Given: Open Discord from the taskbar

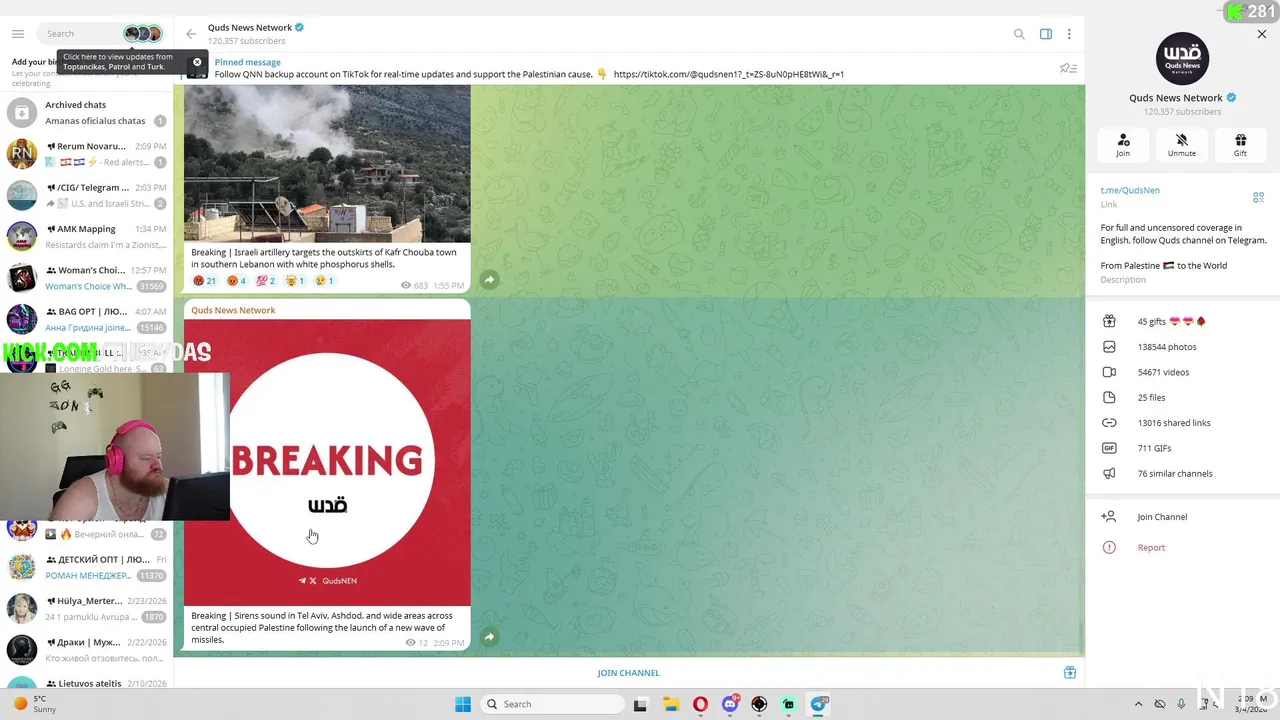Looking at the screenshot, I should click(730, 704).
